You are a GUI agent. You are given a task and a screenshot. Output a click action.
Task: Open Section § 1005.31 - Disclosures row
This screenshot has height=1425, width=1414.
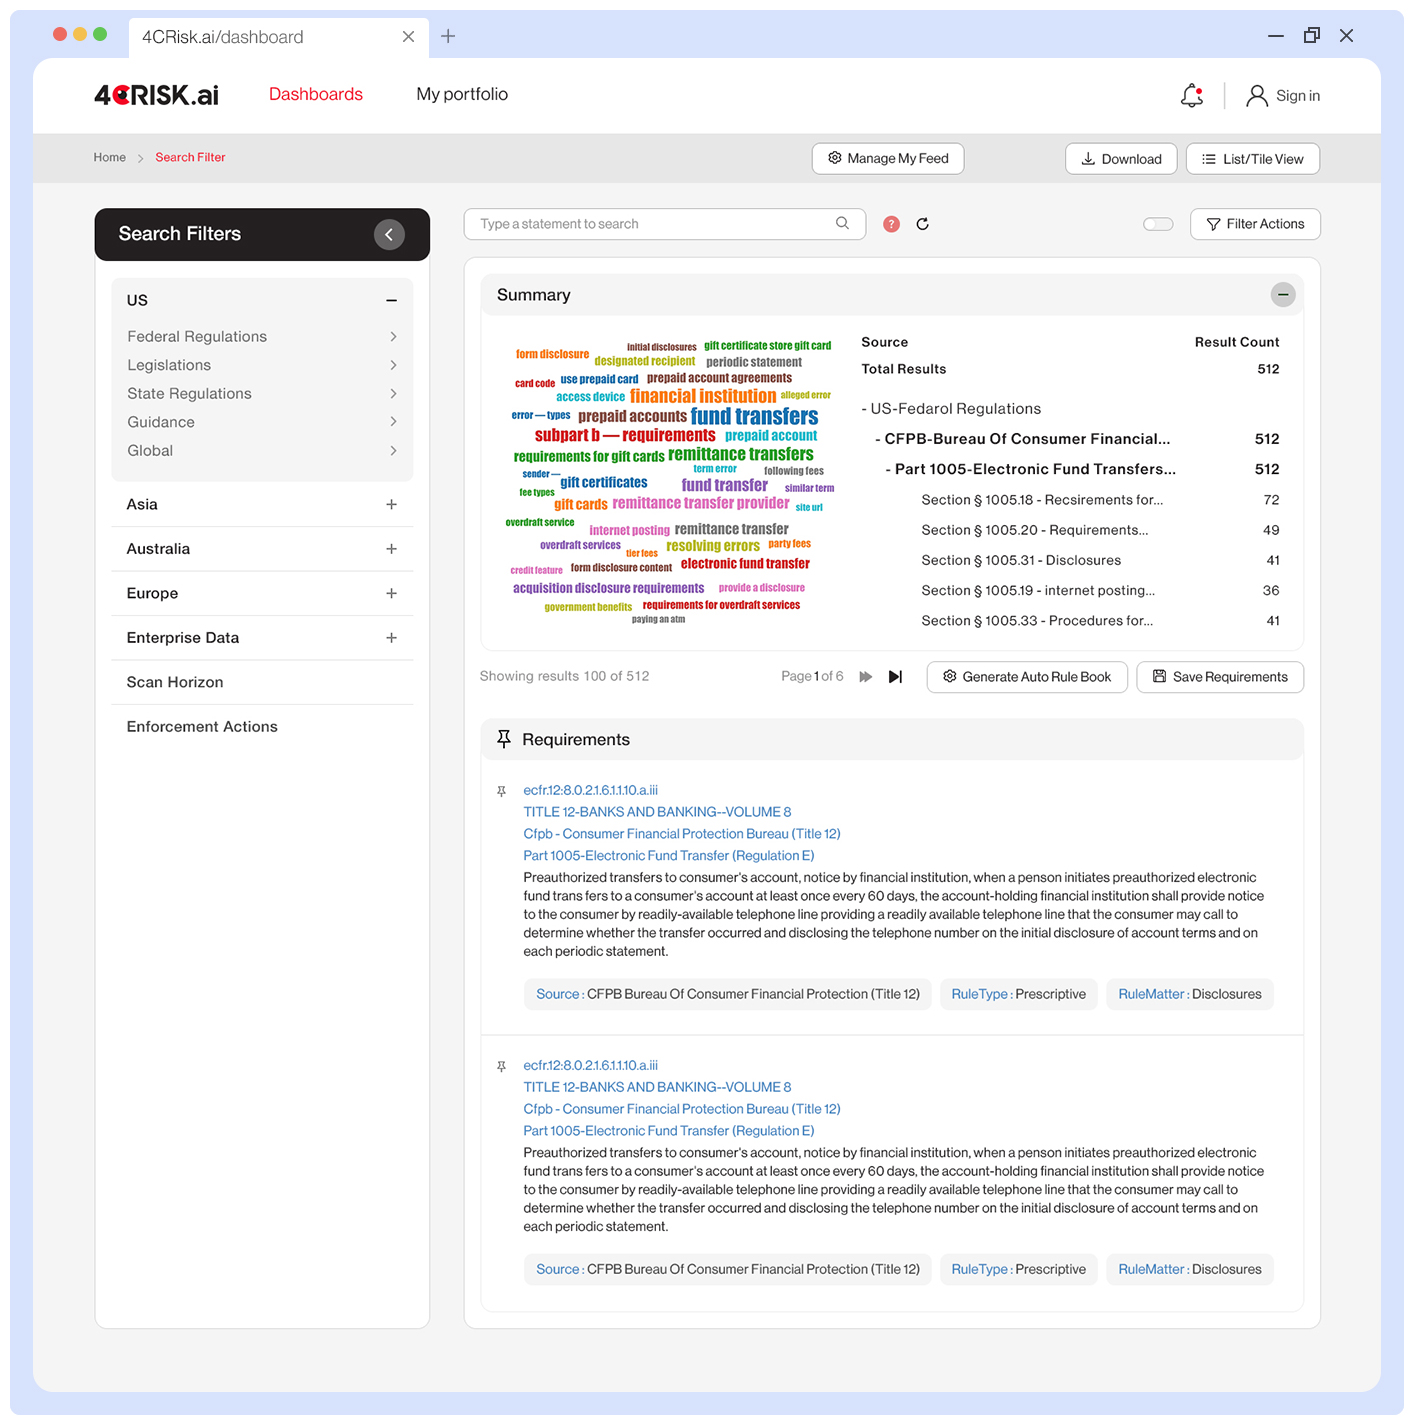(x=1100, y=561)
